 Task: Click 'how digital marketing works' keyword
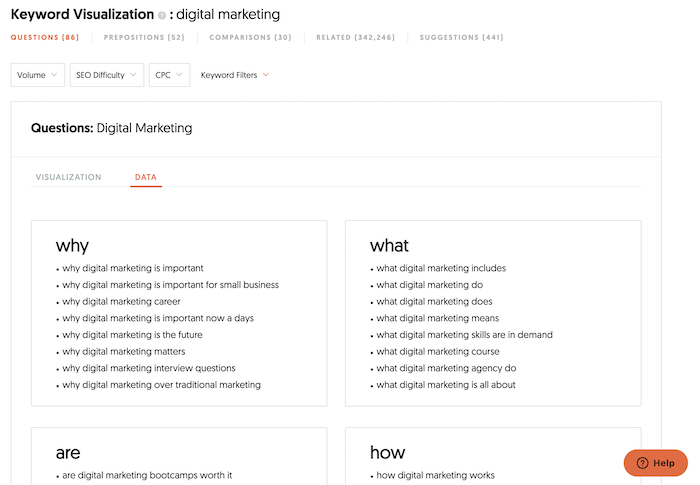click(x=435, y=475)
